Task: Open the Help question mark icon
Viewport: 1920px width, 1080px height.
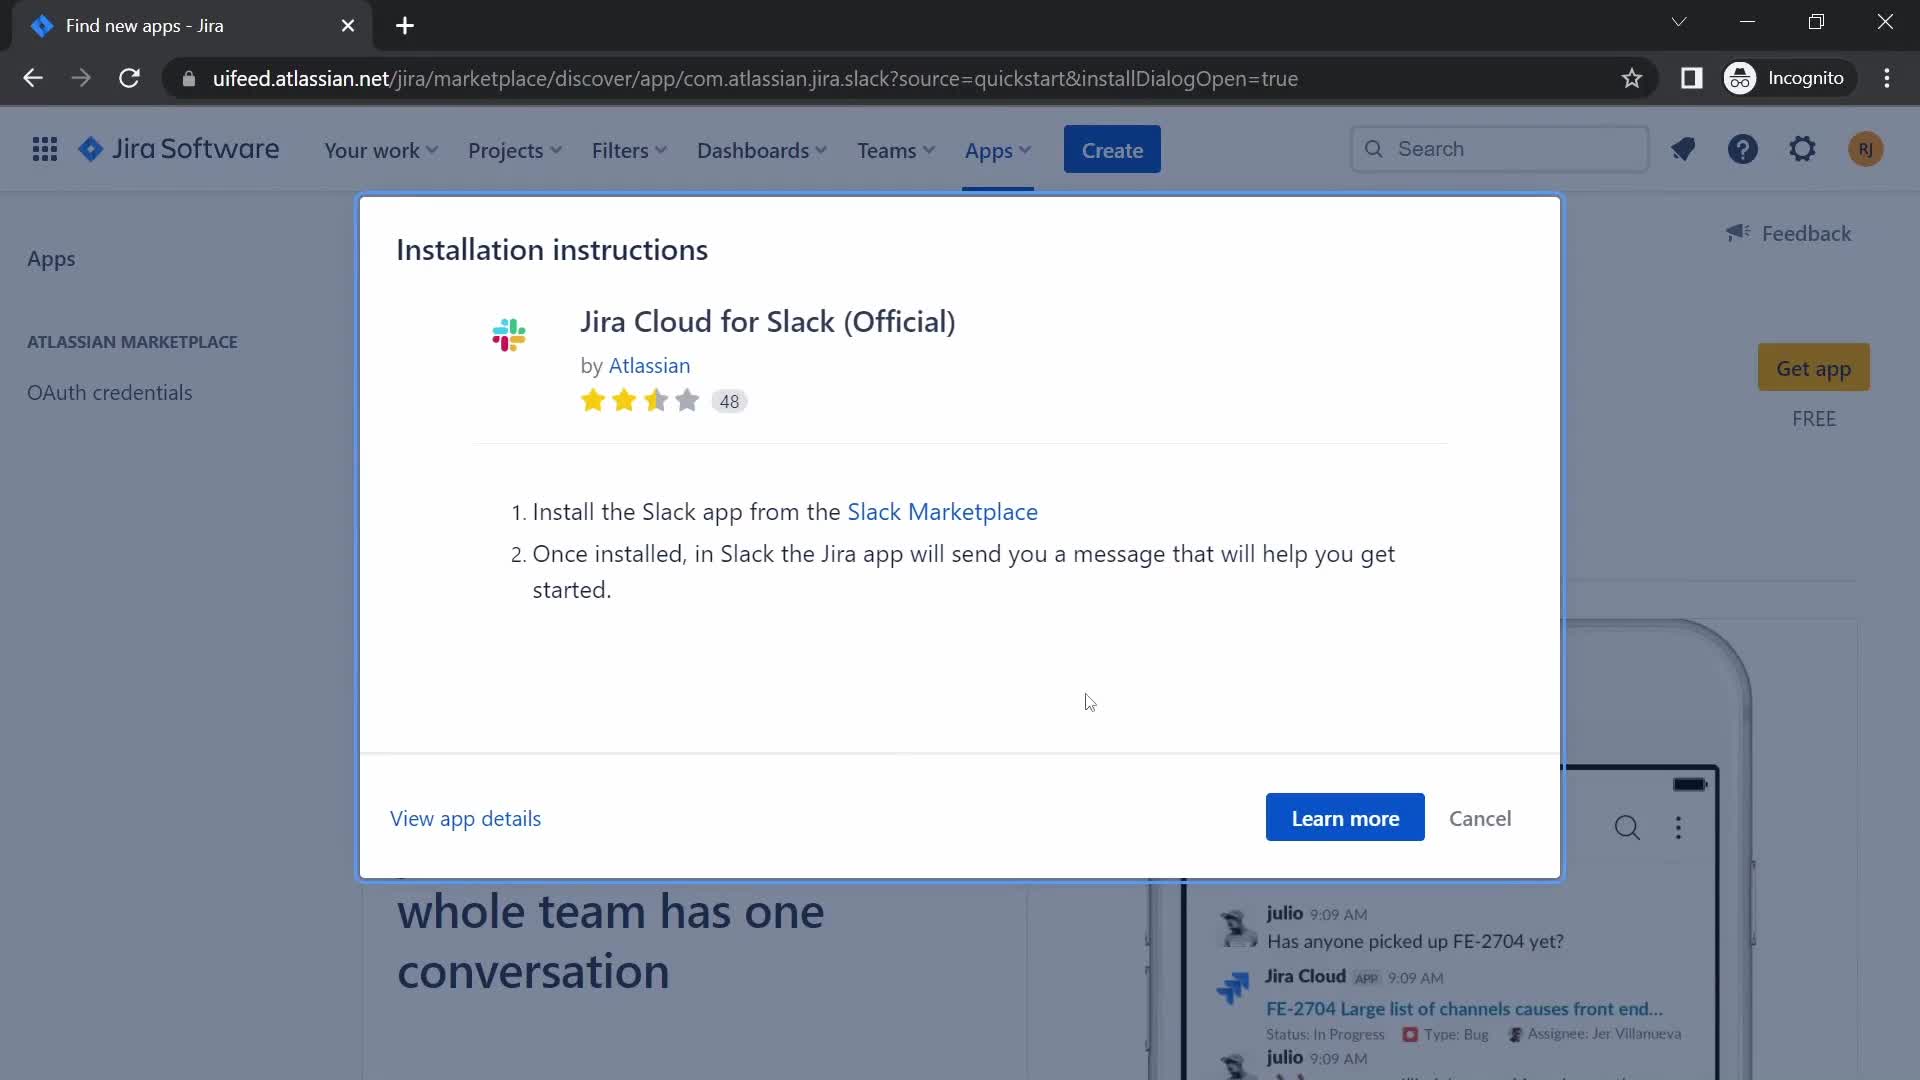Action: 1743,150
